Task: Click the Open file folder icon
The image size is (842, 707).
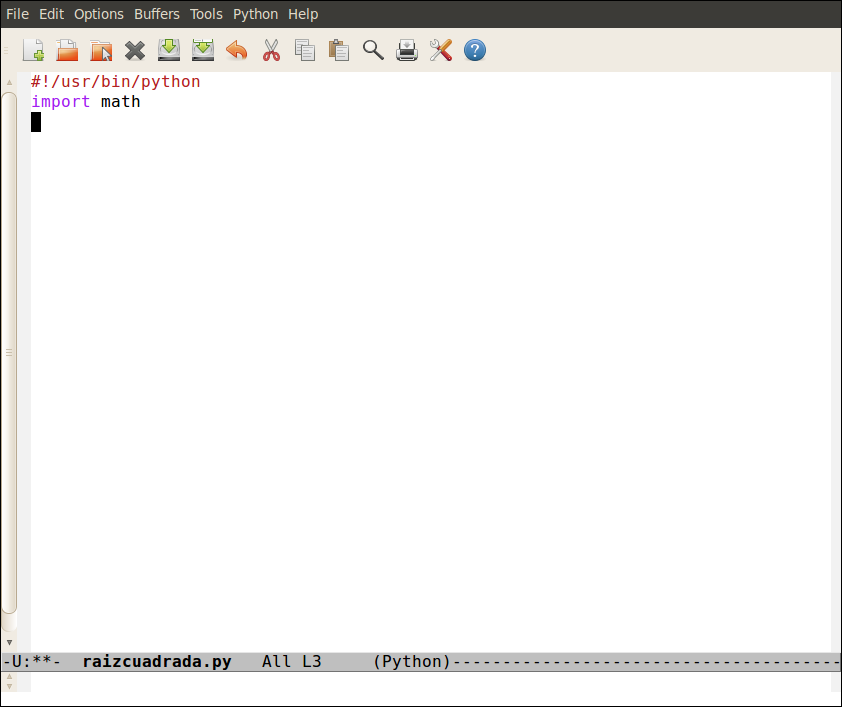Action: click(67, 50)
